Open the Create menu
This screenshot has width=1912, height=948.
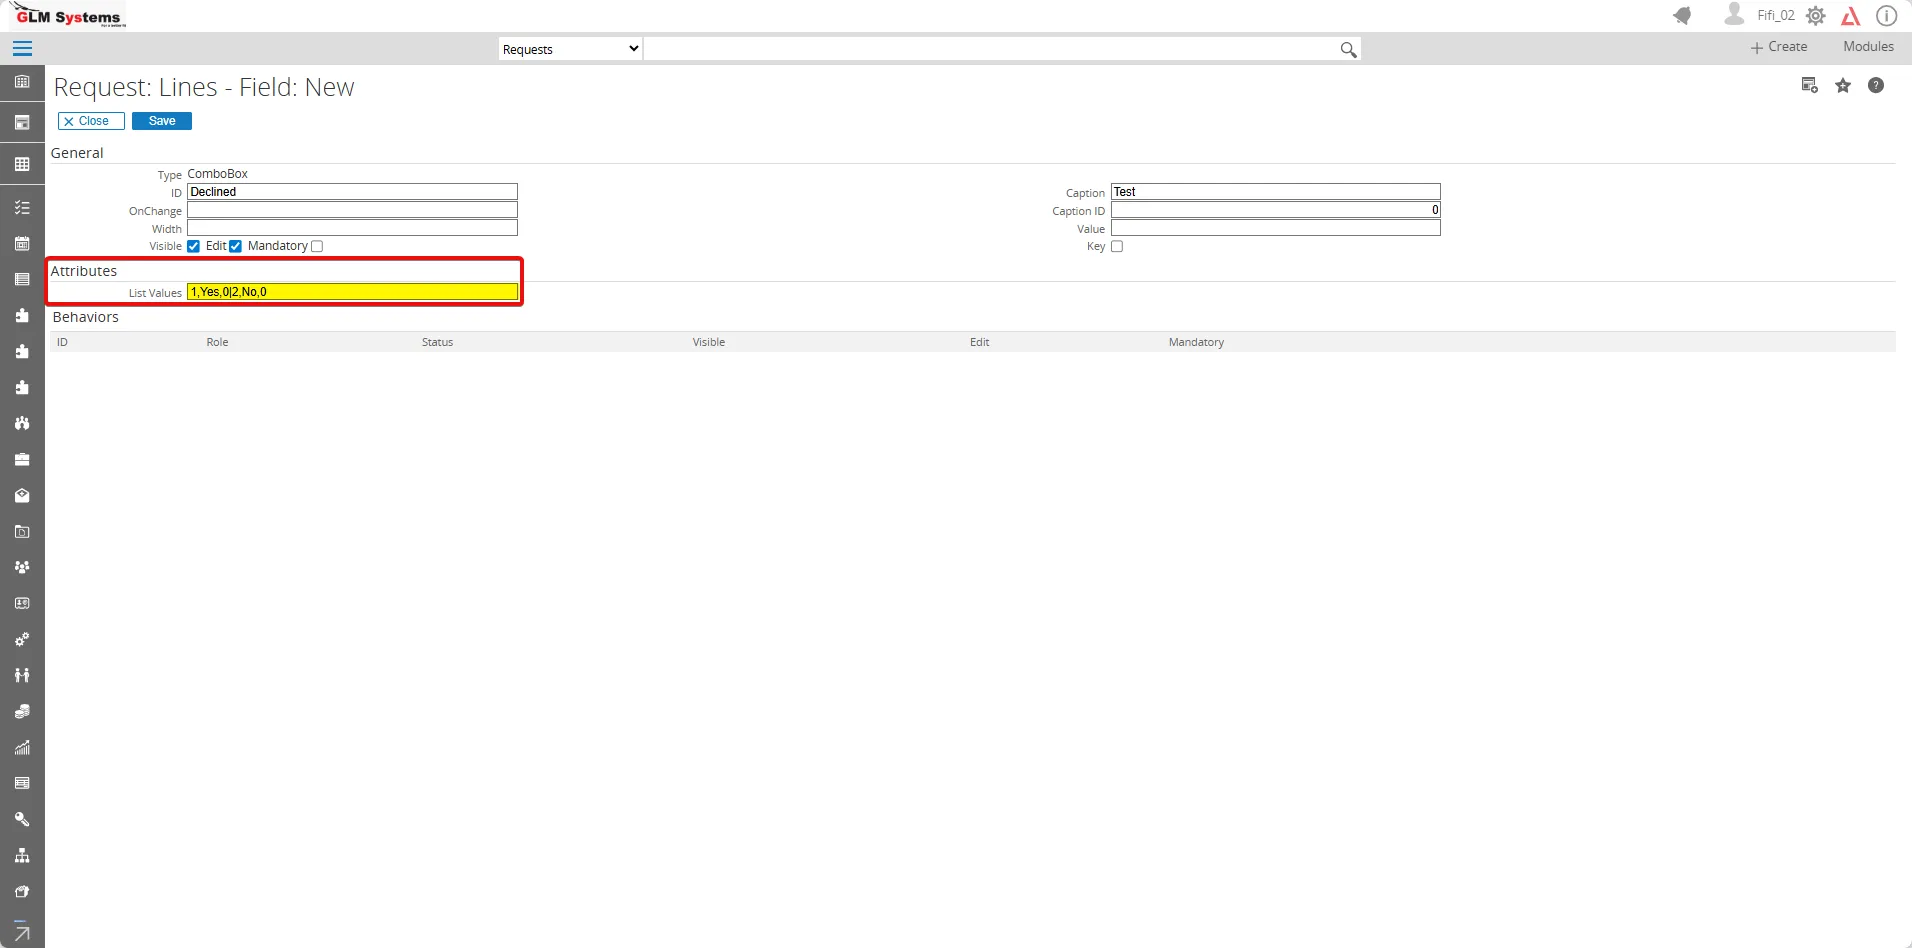pos(1779,47)
